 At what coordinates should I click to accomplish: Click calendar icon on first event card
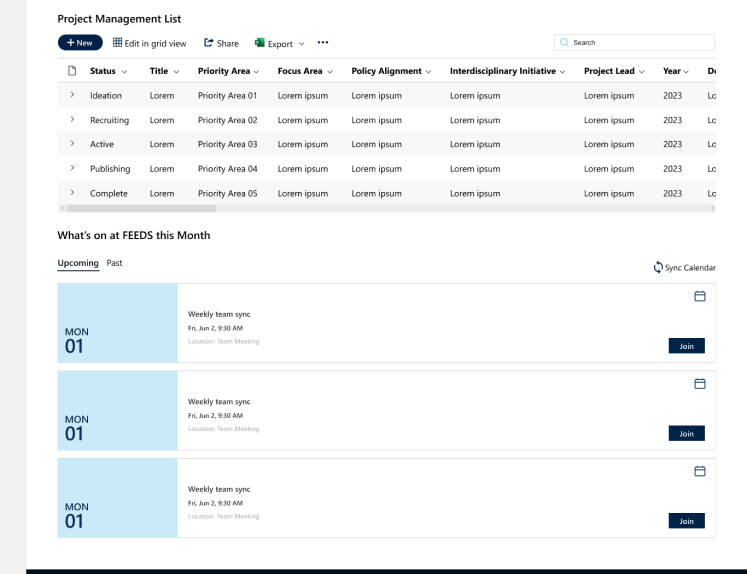700,296
